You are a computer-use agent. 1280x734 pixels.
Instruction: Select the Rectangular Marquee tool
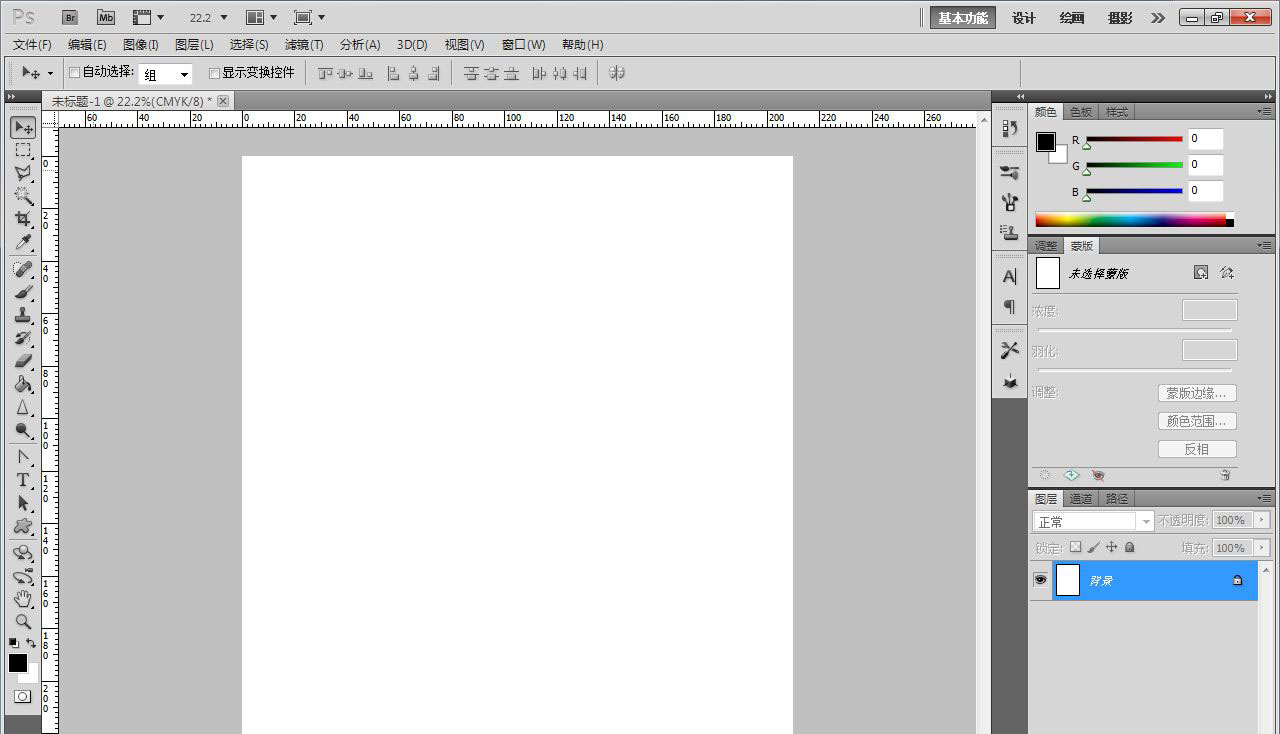[x=23, y=150]
